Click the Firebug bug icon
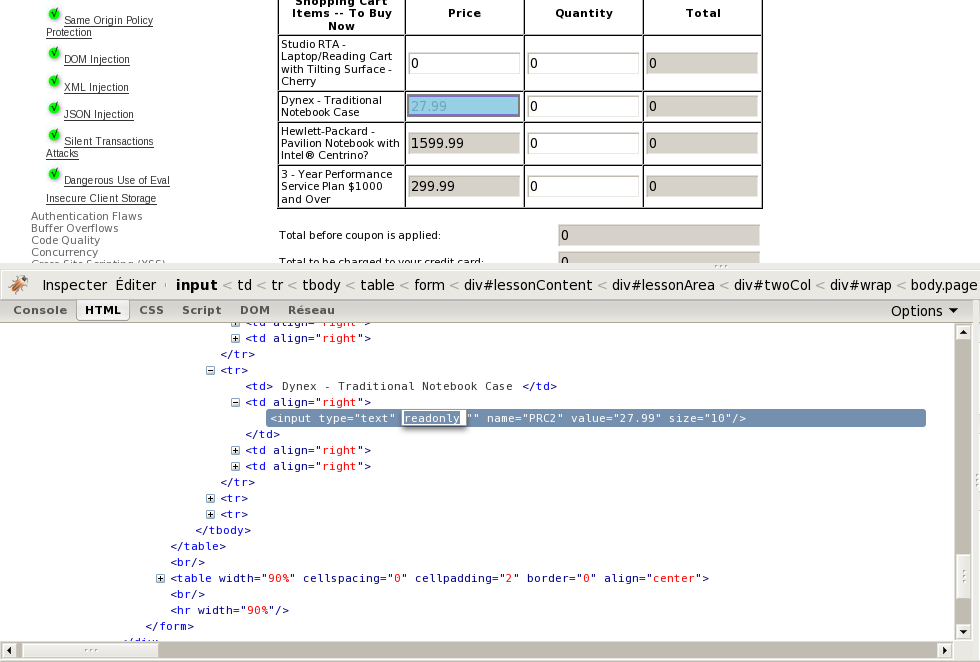The image size is (980, 662). (18, 285)
